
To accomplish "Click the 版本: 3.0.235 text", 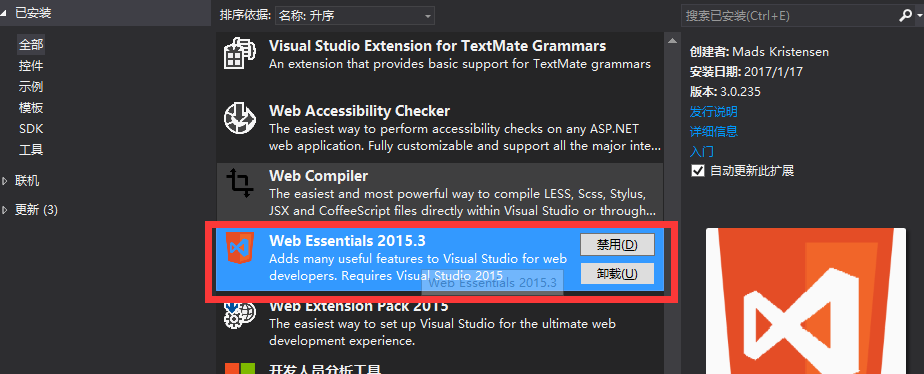I will click(x=725, y=92).
